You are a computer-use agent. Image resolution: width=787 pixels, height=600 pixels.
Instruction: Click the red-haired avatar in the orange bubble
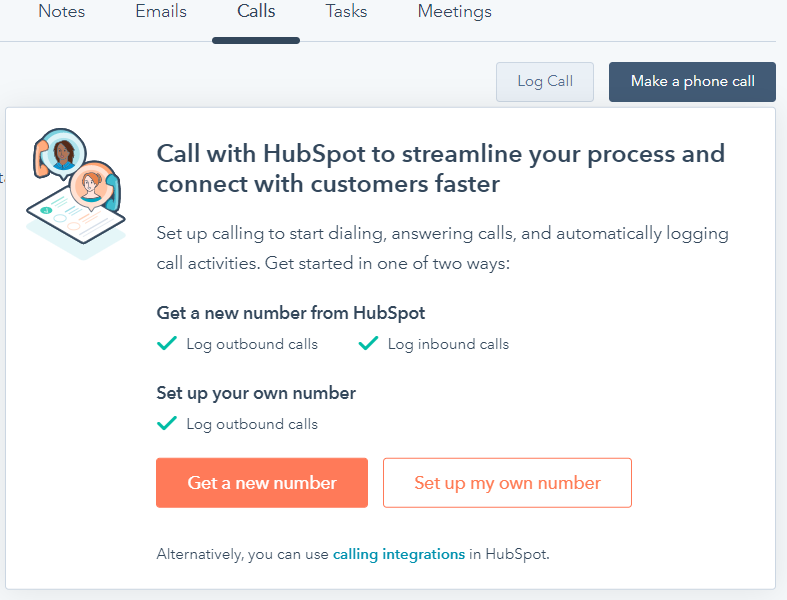tap(92, 184)
